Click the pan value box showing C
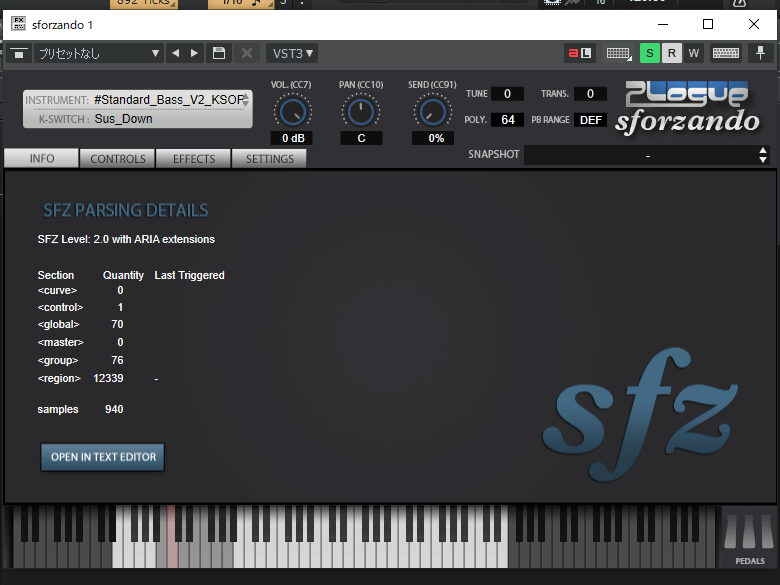The height and width of the screenshot is (585, 780). coord(361,138)
